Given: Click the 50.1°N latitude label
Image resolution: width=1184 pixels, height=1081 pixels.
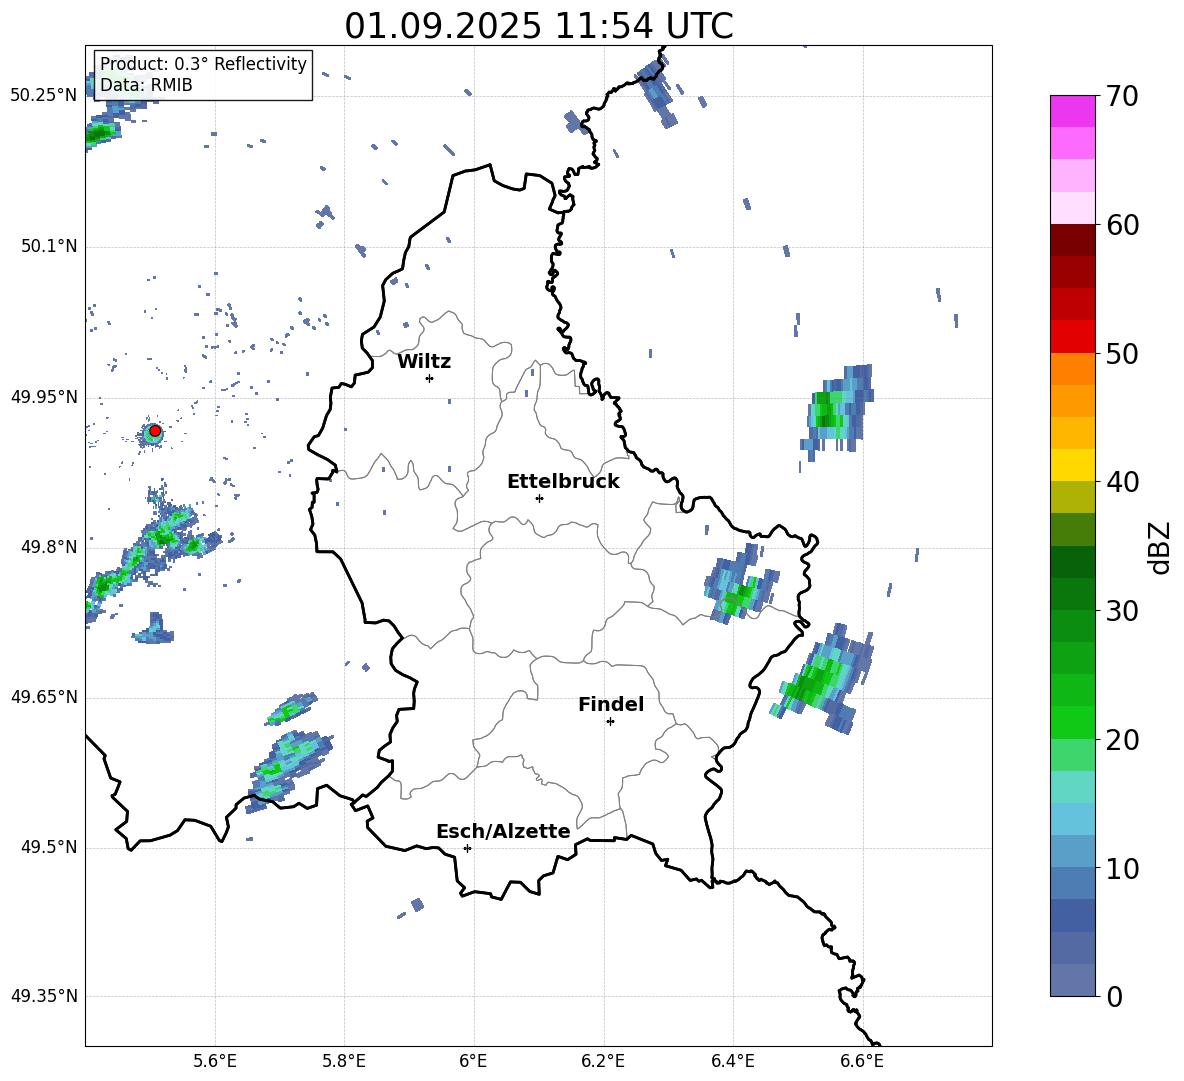Looking at the screenshot, I should coord(48,247).
